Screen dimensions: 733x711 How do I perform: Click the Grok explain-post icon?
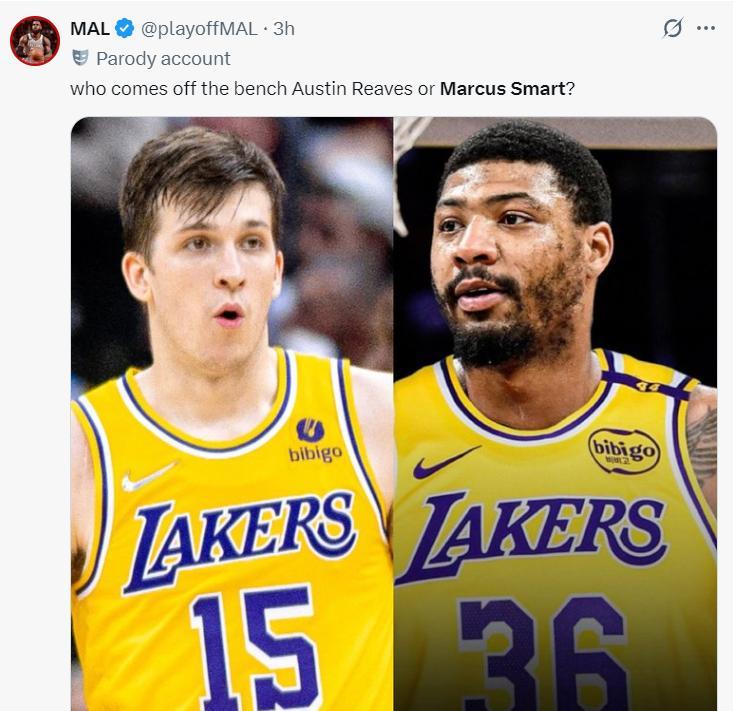click(x=673, y=28)
